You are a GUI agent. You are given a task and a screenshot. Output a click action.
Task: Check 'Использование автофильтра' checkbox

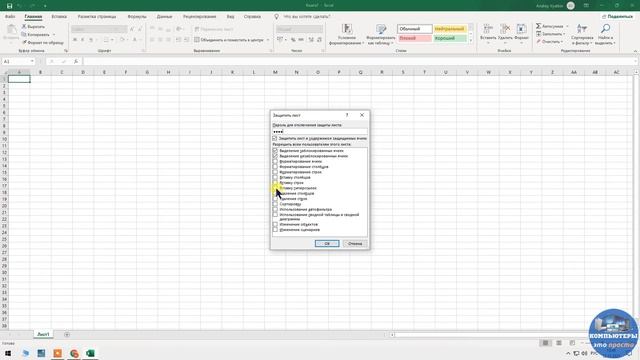pyautogui.click(x=275, y=209)
